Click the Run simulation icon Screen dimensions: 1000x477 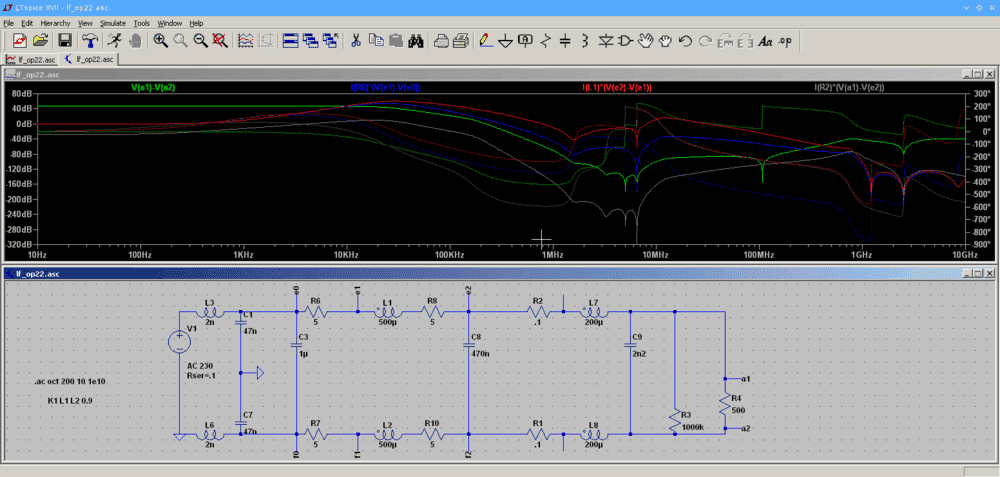114,41
